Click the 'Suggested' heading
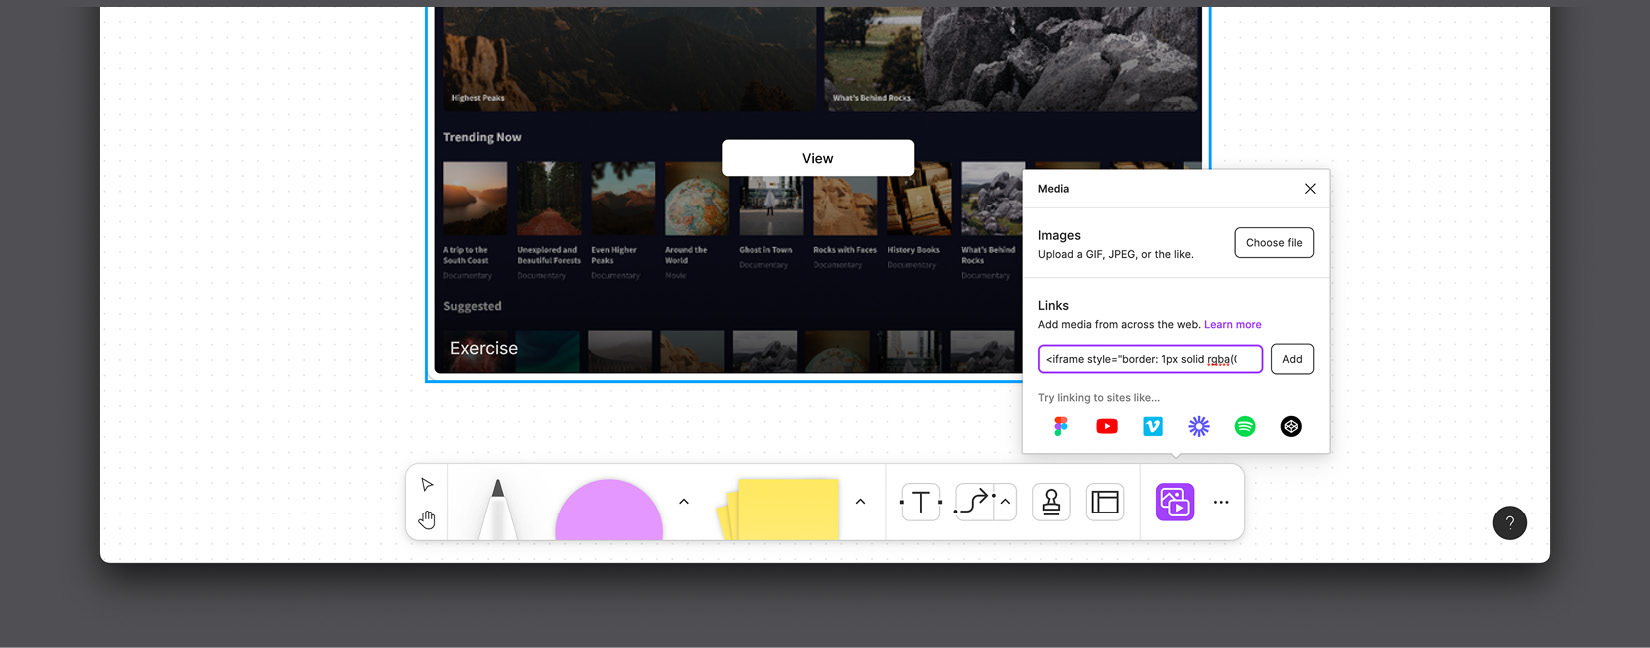Viewport: 1650px width, 648px height. (472, 306)
